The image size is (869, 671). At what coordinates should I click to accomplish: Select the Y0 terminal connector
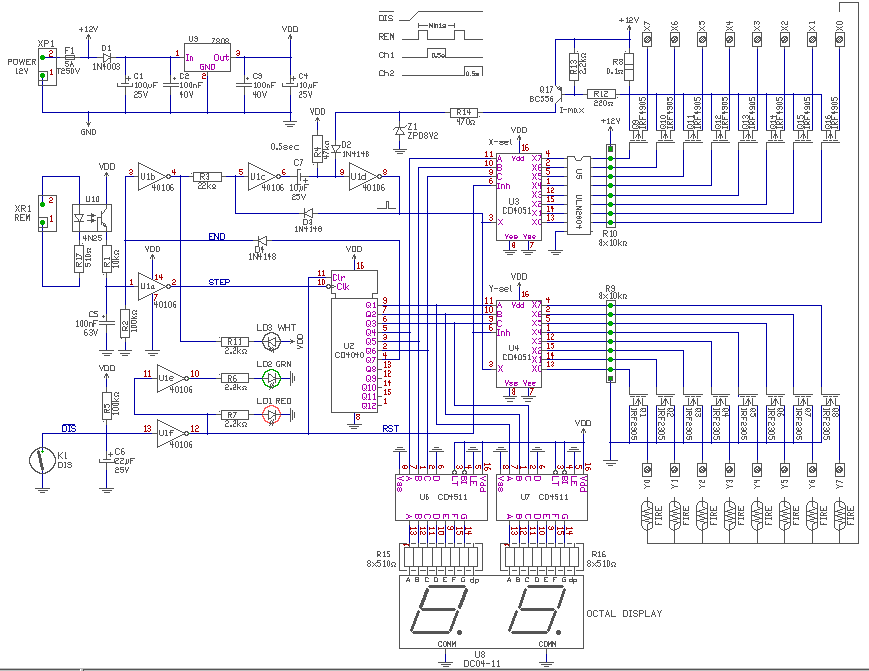(x=647, y=470)
